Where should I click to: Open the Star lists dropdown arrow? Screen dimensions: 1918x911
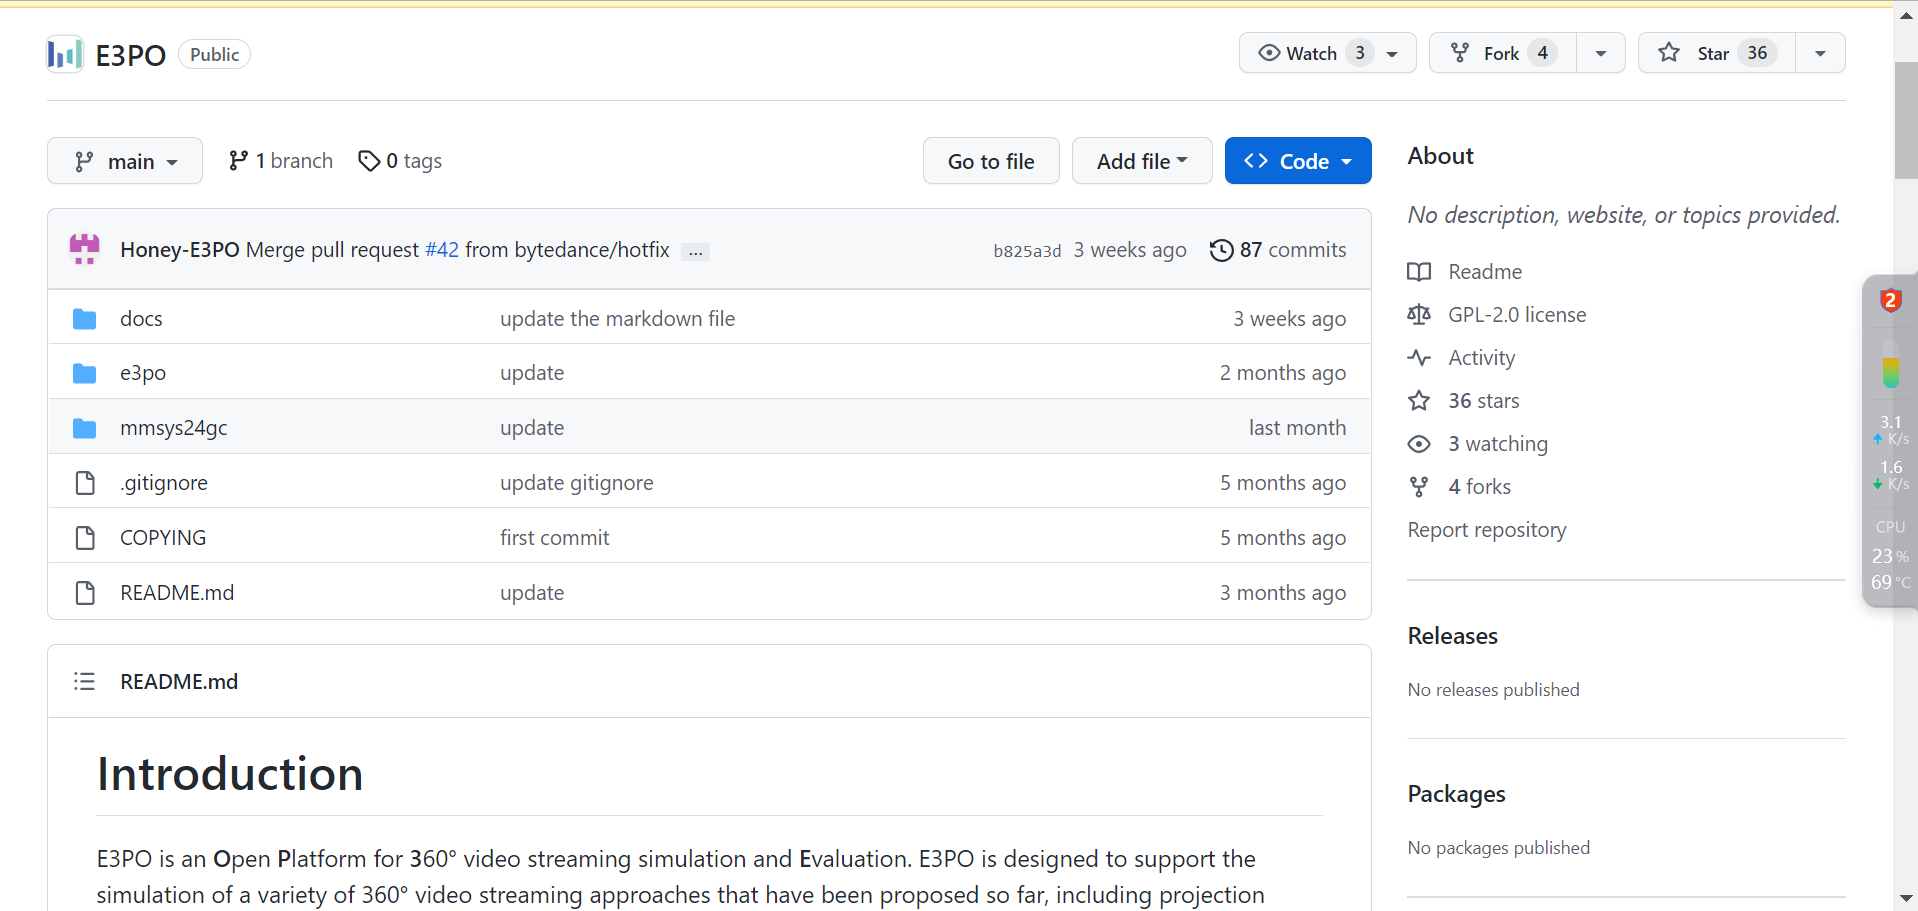(1821, 53)
